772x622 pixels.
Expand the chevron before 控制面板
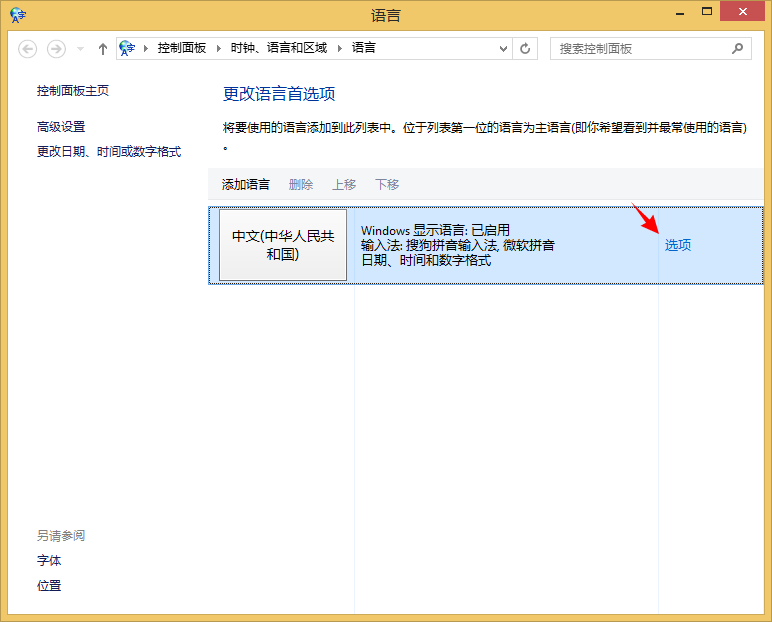146,48
